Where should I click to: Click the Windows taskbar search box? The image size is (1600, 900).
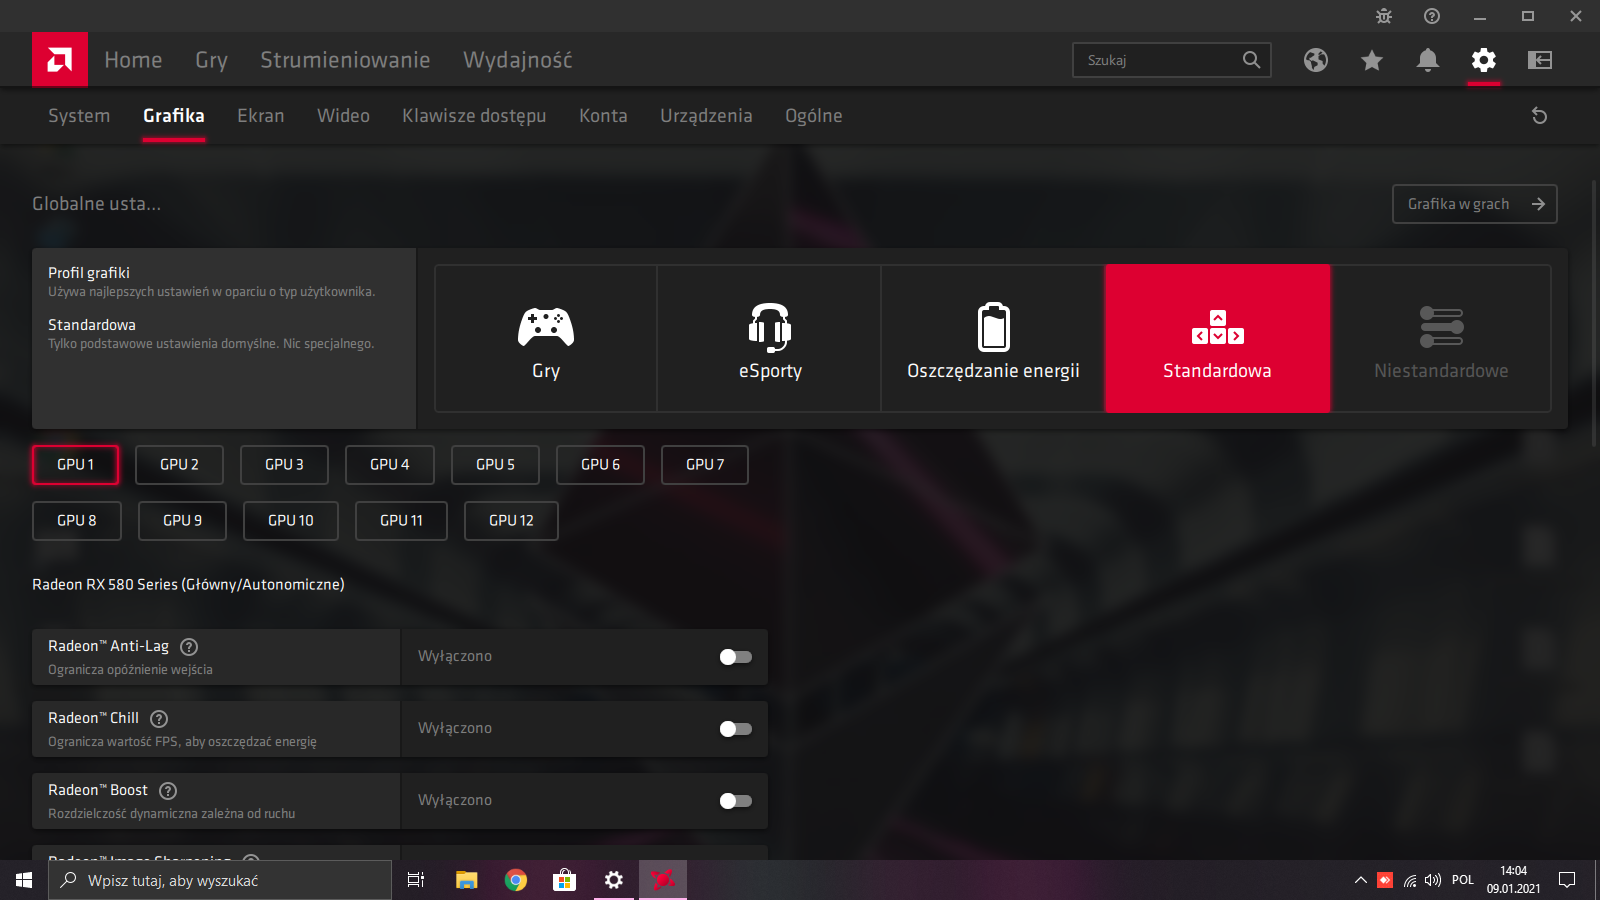220,880
